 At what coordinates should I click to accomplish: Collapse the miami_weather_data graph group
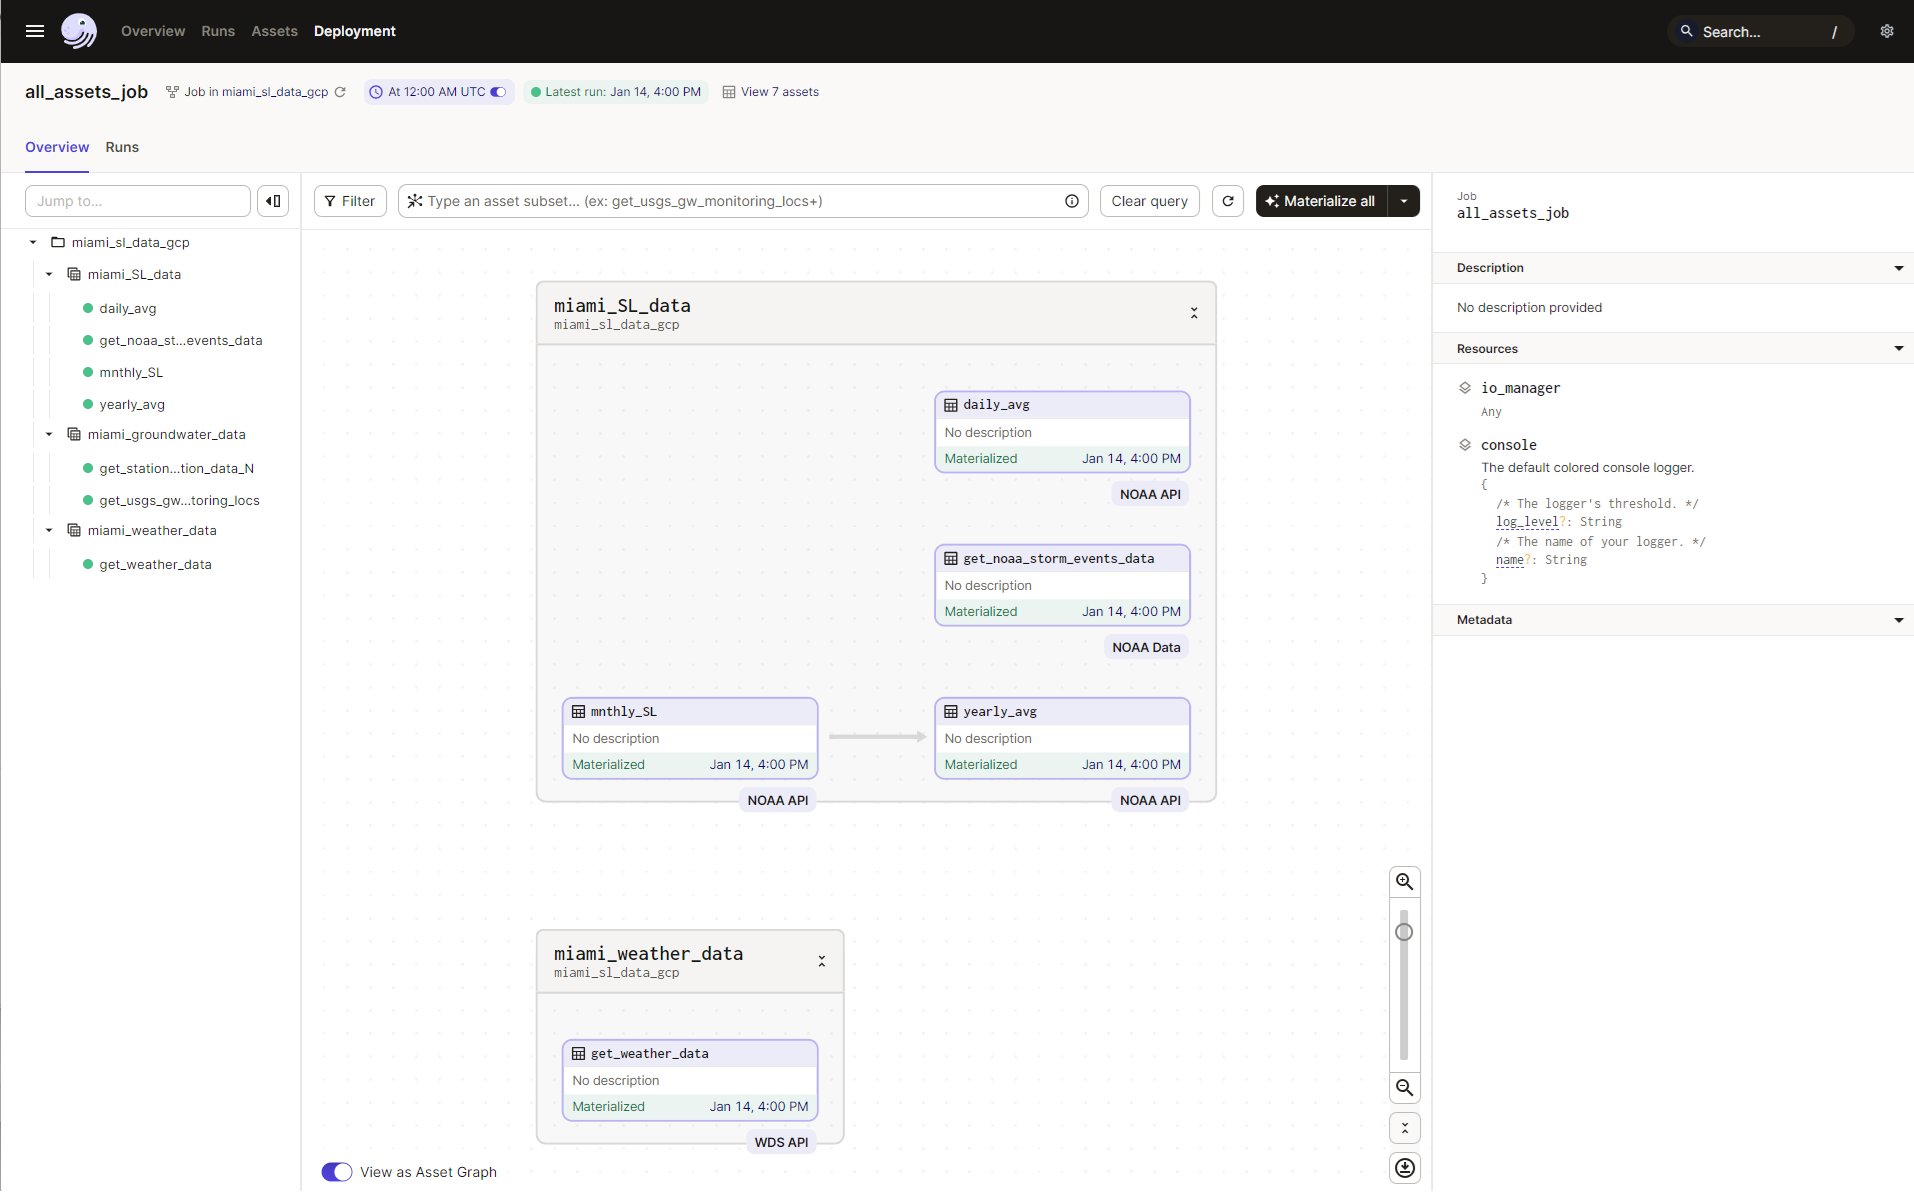[822, 961]
